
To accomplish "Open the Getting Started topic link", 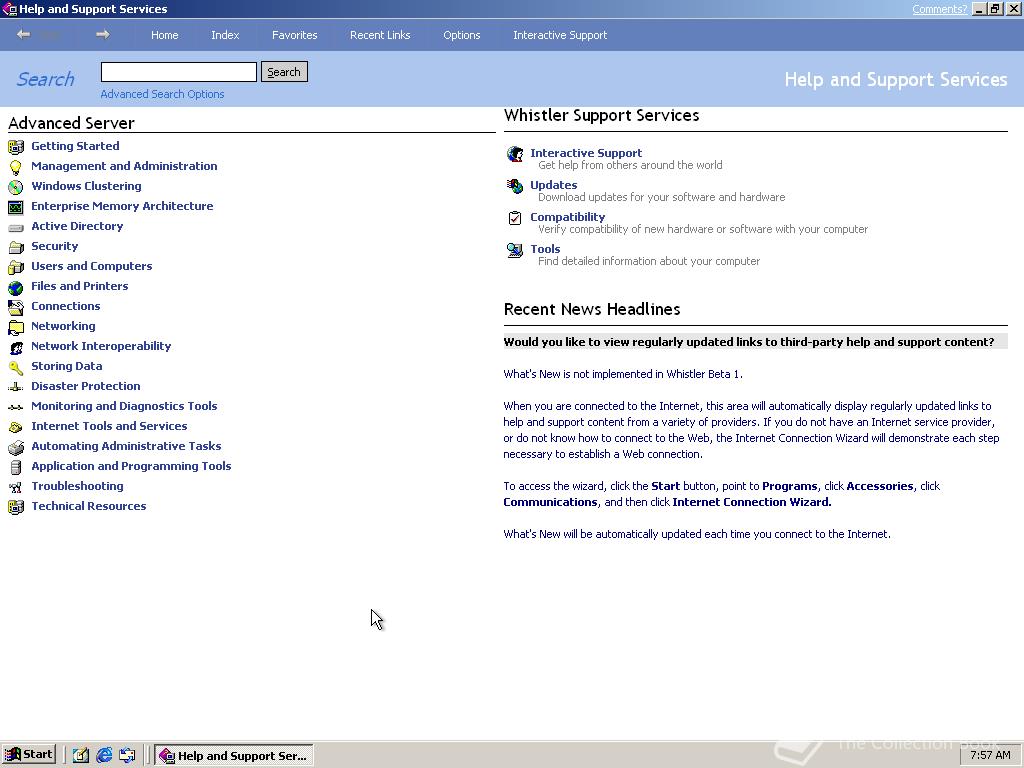I will click(x=75, y=146).
